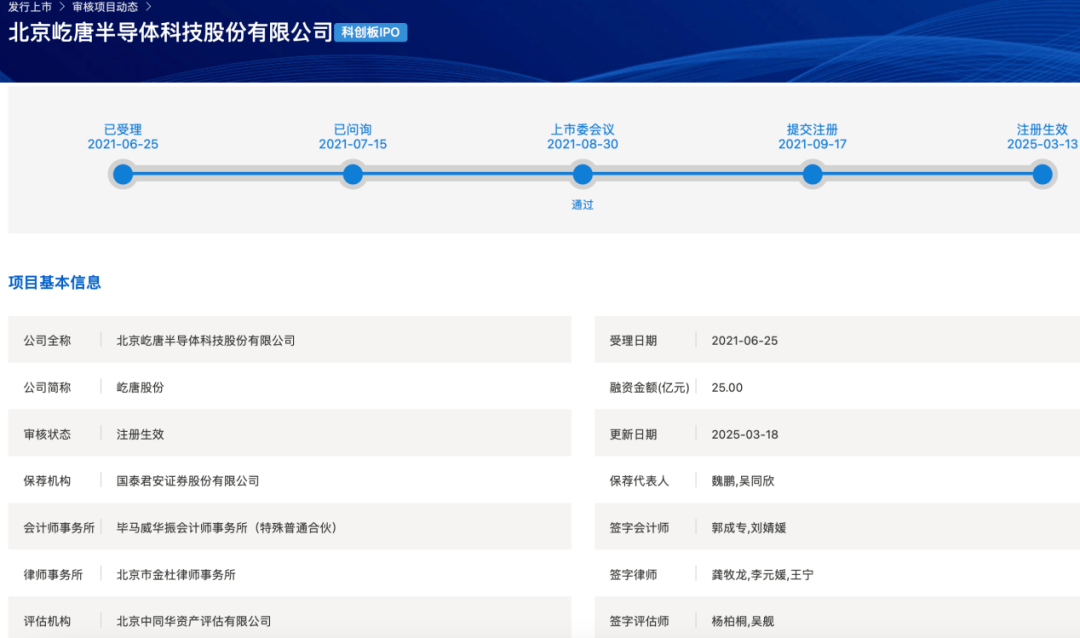Click the 科创板IPO badge

point(371,32)
